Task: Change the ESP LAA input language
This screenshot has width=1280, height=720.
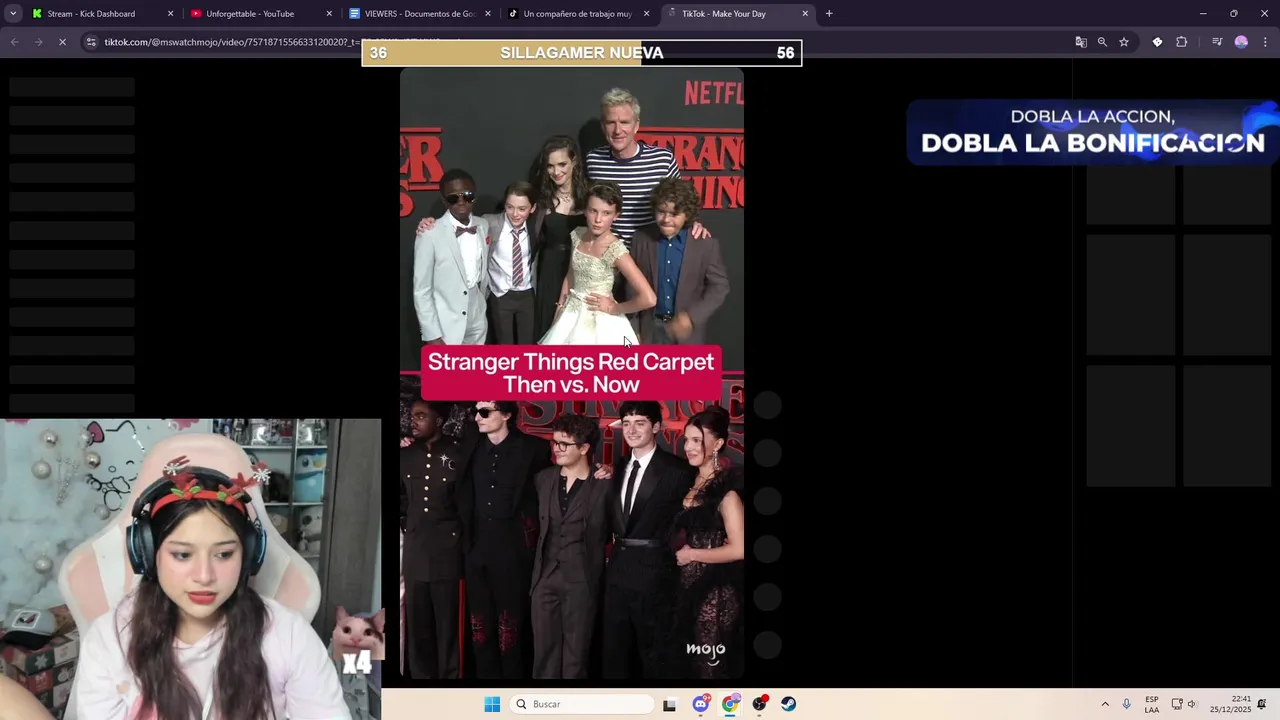Action: pyautogui.click(x=1152, y=704)
